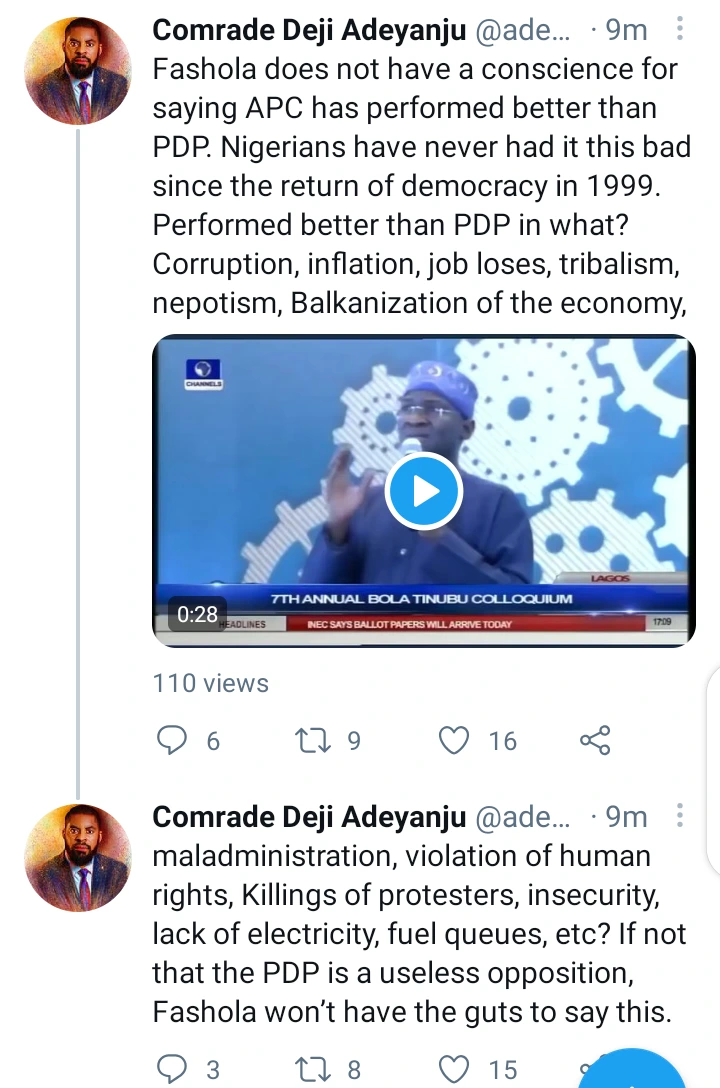This screenshot has width=720, height=1088.
Task: Open the second tweet's text about maladministration
Action: [420, 934]
